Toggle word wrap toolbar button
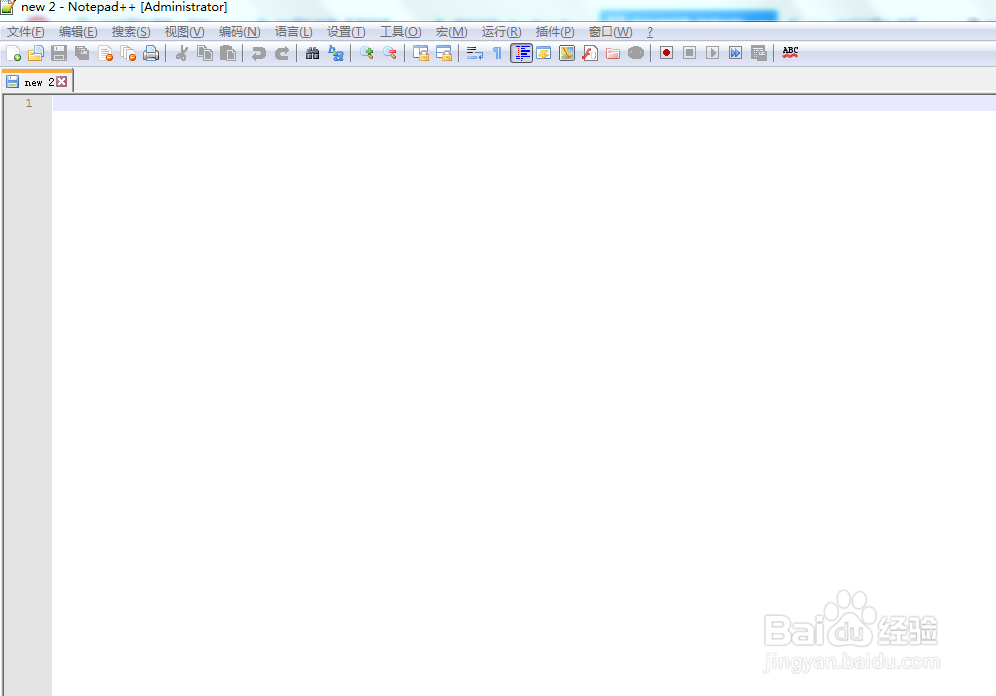 pyautogui.click(x=474, y=53)
